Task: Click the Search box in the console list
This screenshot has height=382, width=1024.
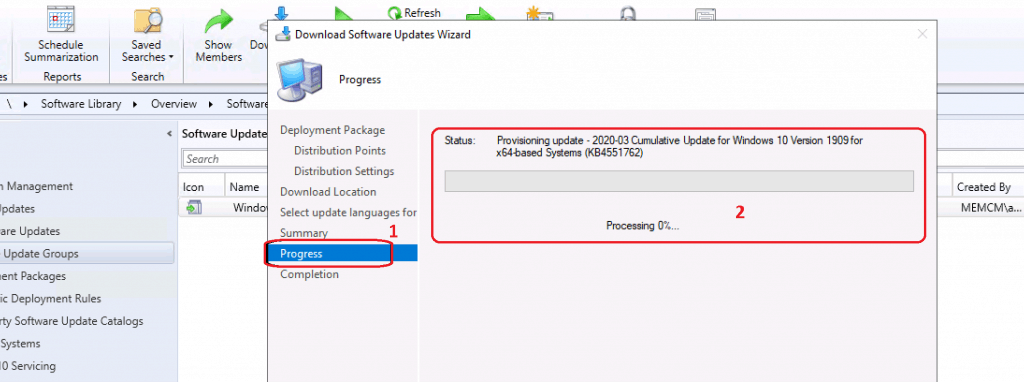Action: (x=224, y=159)
